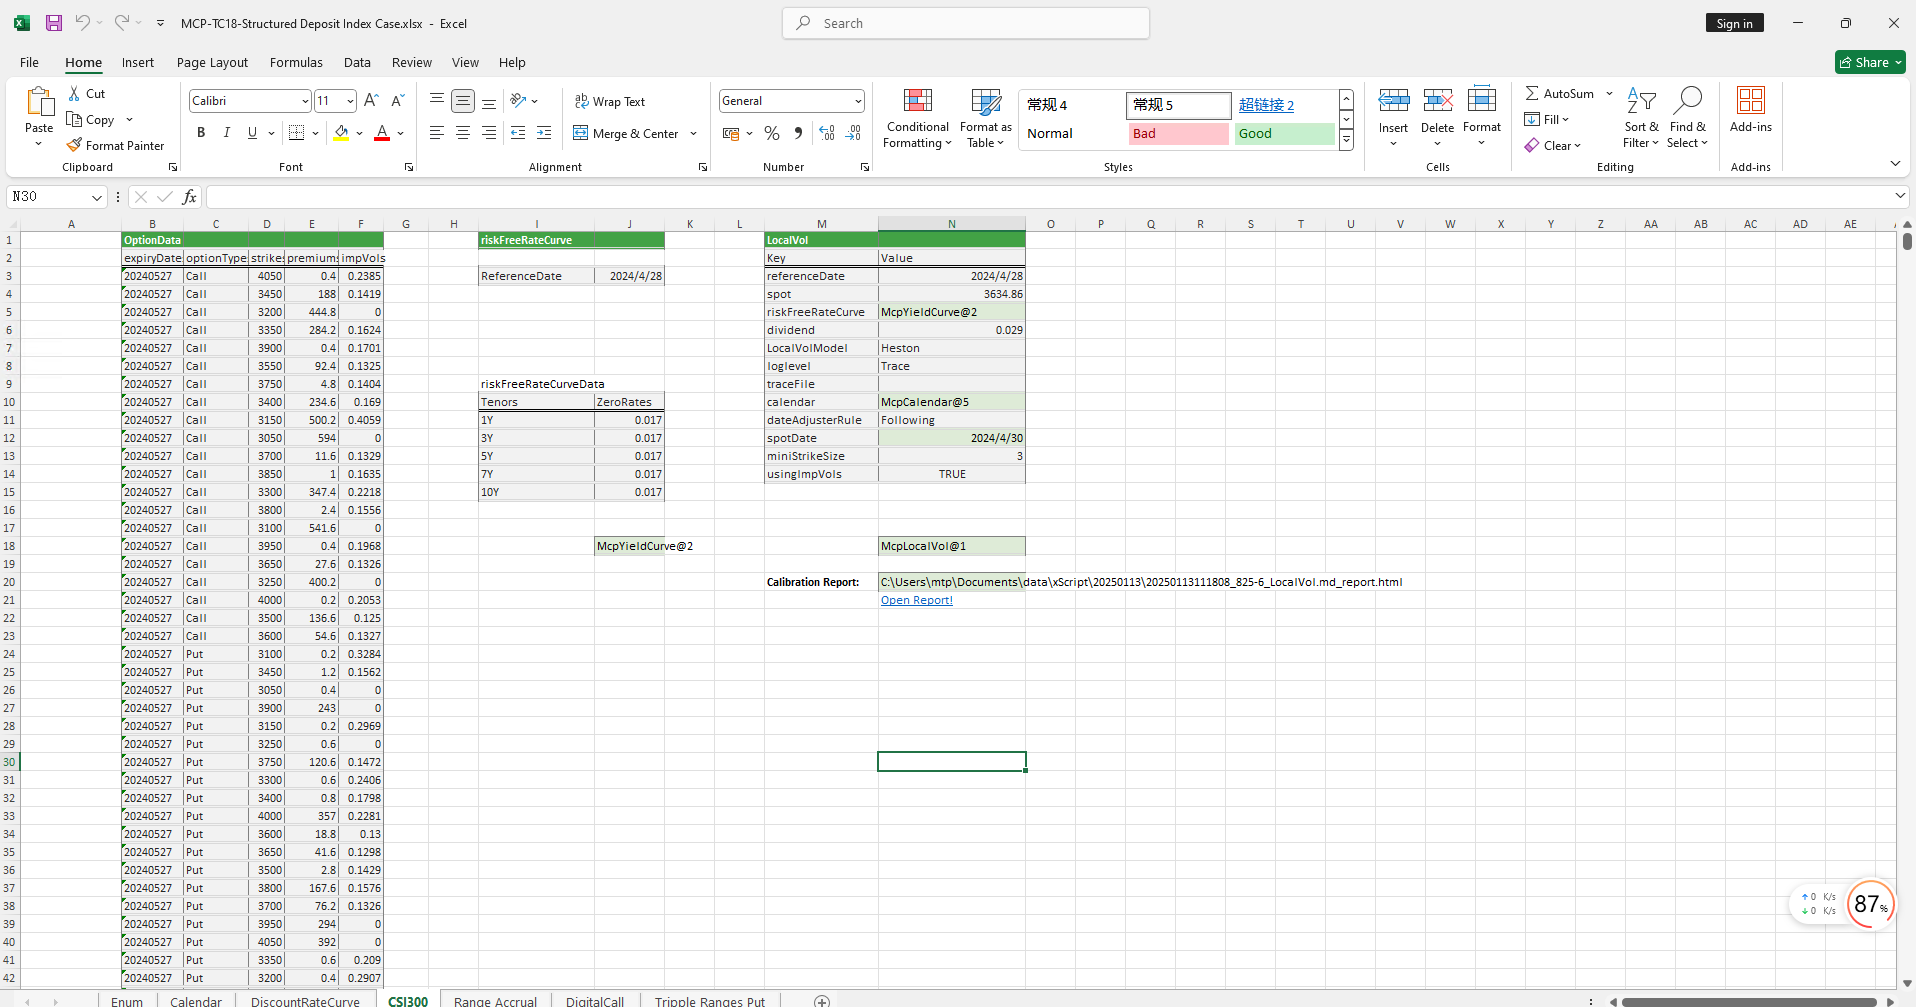
Task: Click the Format Painter brush
Action: [74, 145]
